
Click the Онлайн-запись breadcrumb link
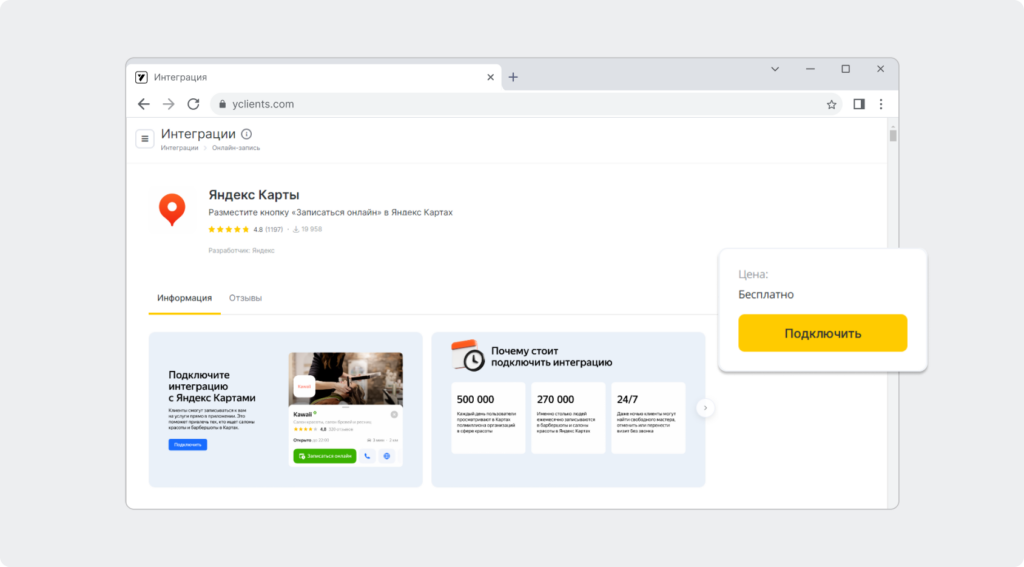[236, 148]
